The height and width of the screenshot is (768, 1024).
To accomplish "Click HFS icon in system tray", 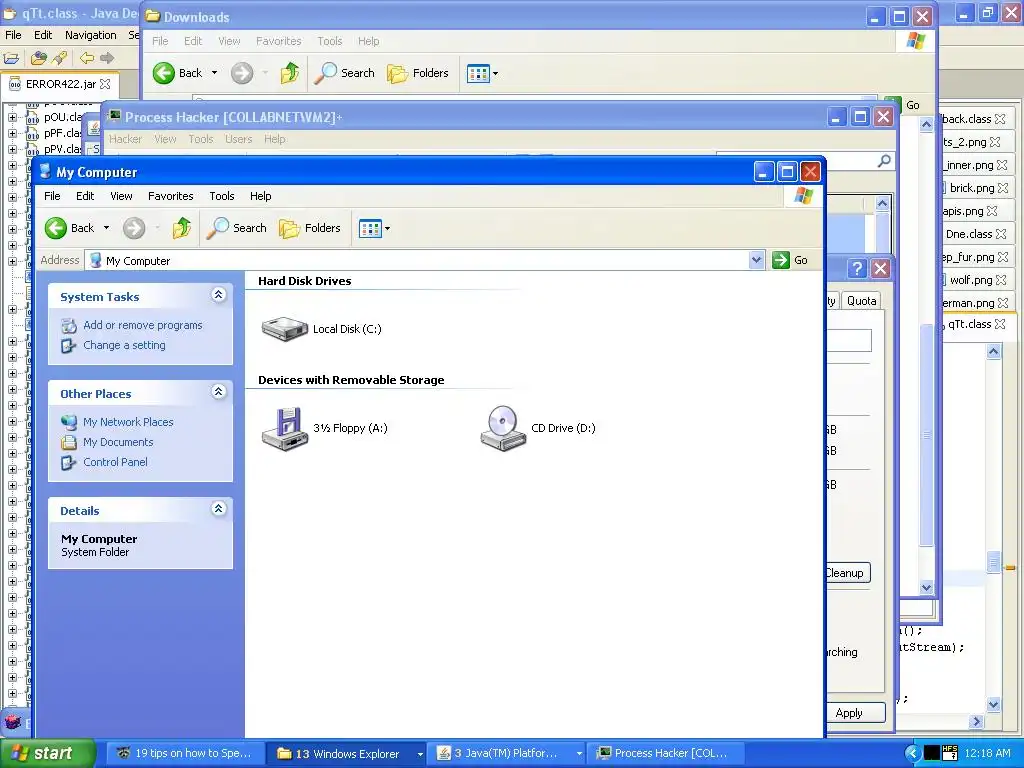I will tap(950, 753).
